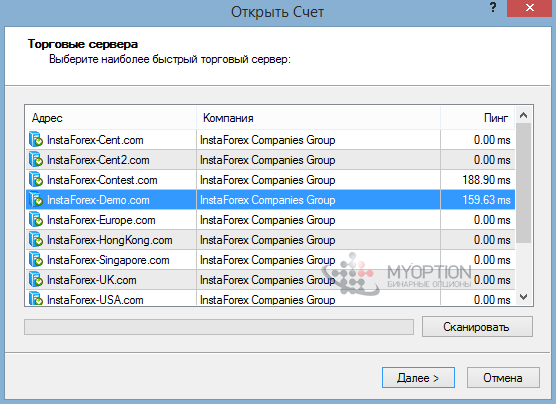Click the scrollbar up arrow

pos(523,115)
